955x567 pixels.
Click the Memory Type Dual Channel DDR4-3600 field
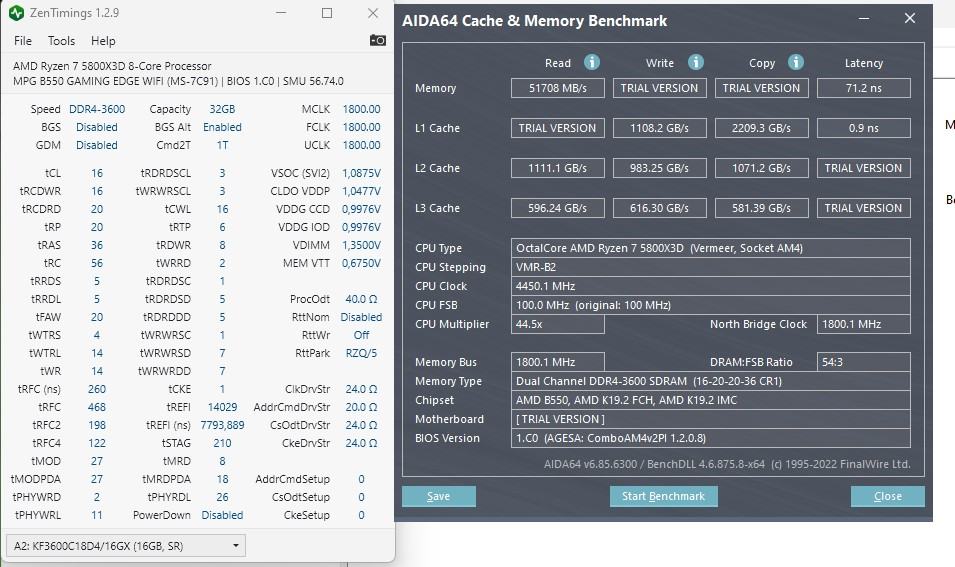(x=711, y=381)
